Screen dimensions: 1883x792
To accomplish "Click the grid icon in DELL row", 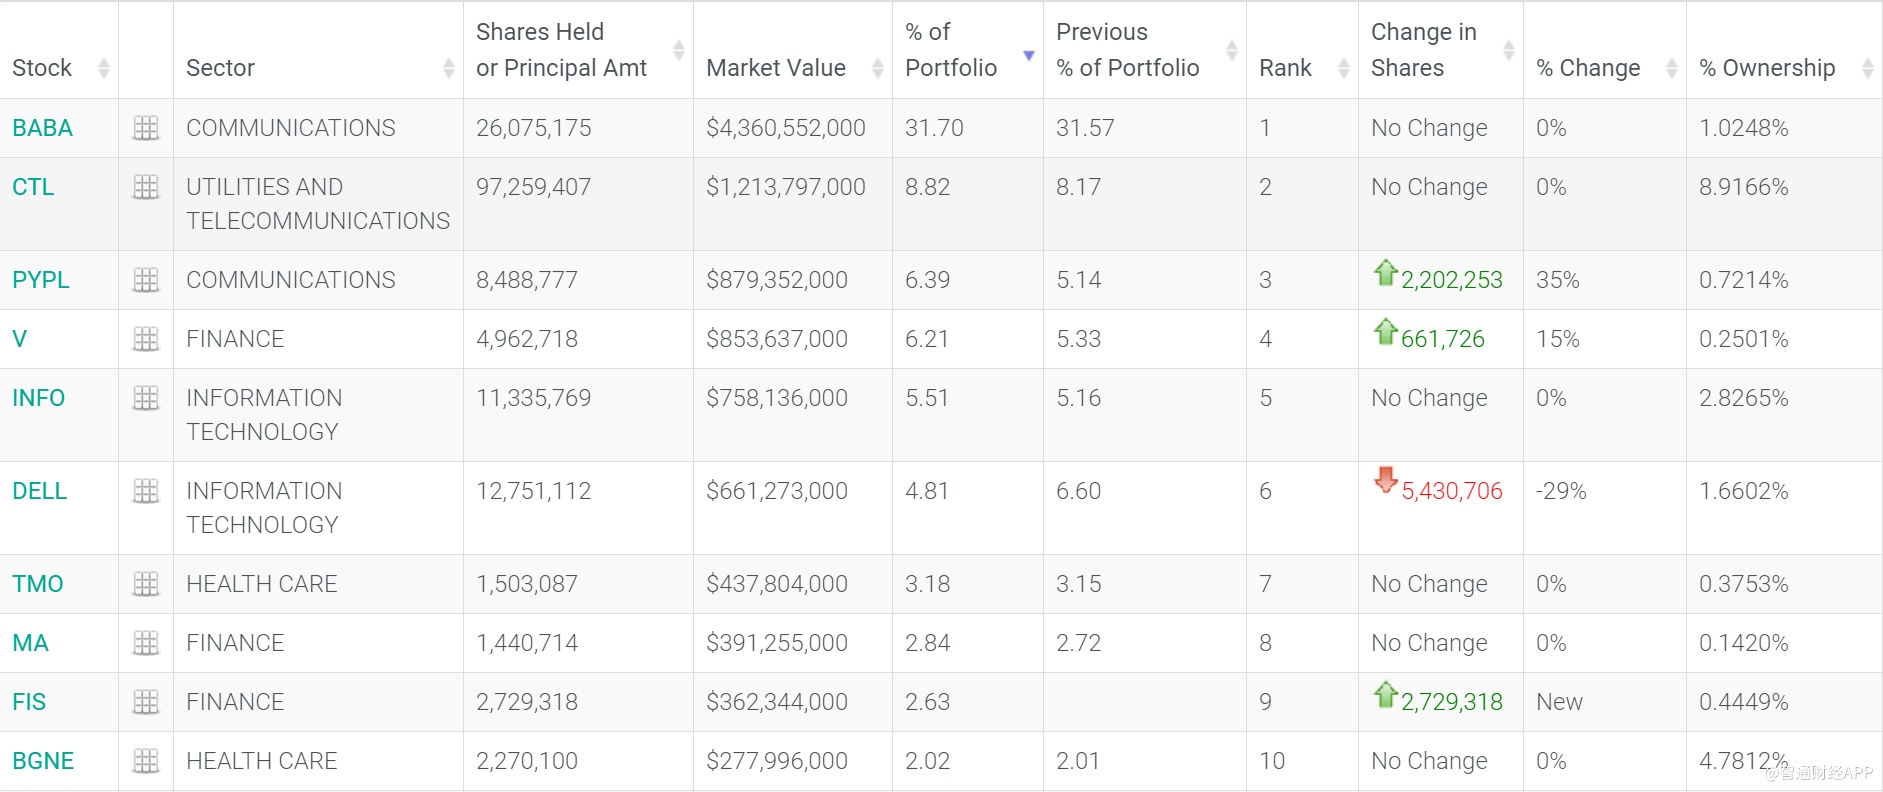I will pyautogui.click(x=146, y=491).
